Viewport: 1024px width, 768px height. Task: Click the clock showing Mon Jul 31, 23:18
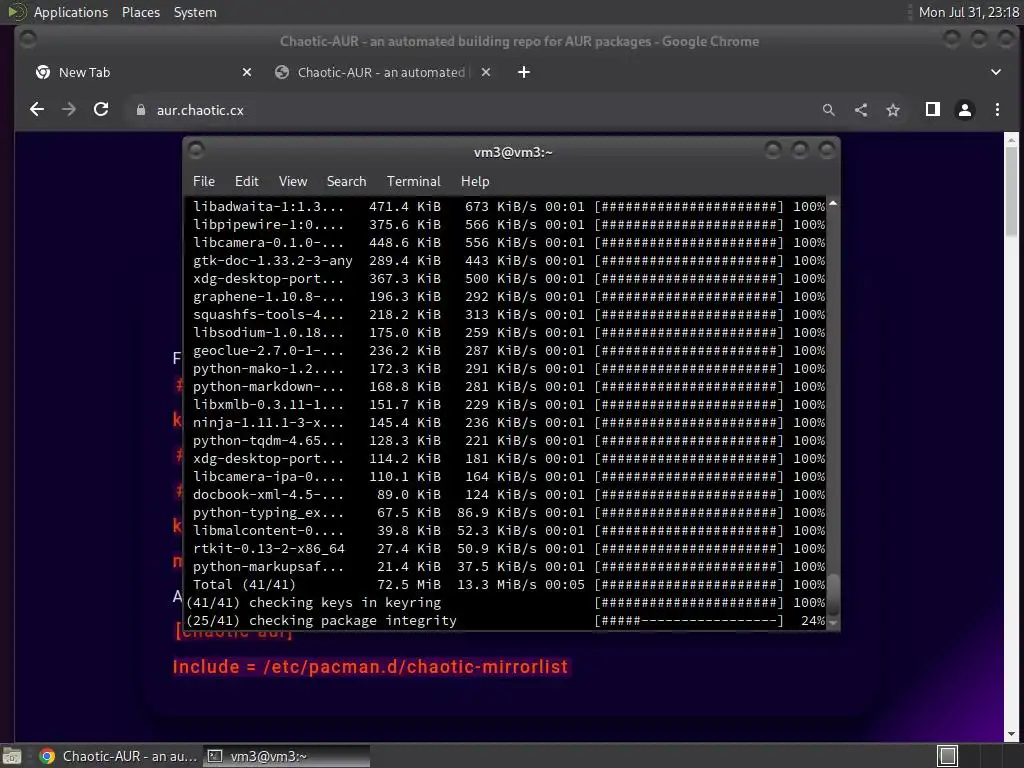(x=968, y=12)
